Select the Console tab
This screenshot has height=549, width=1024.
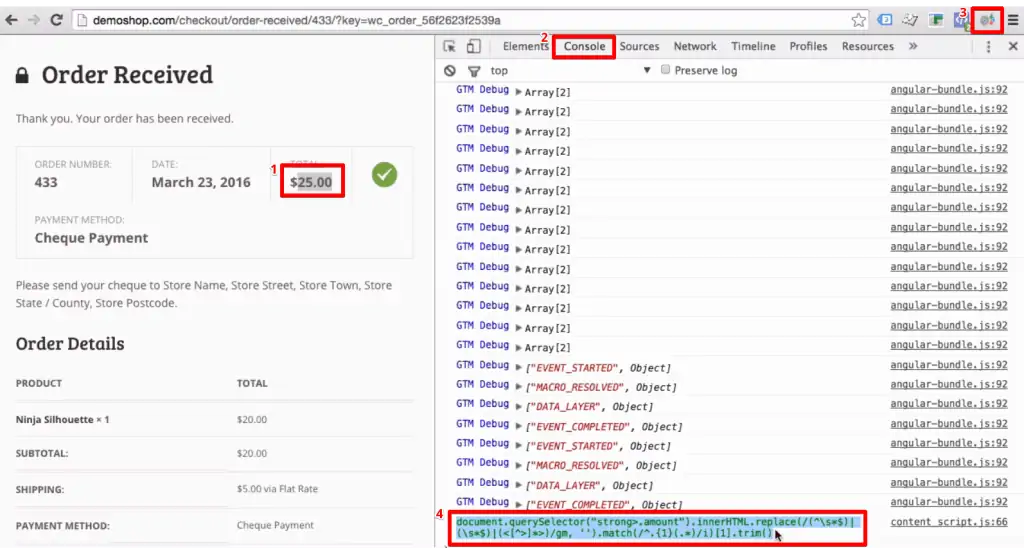tap(584, 46)
